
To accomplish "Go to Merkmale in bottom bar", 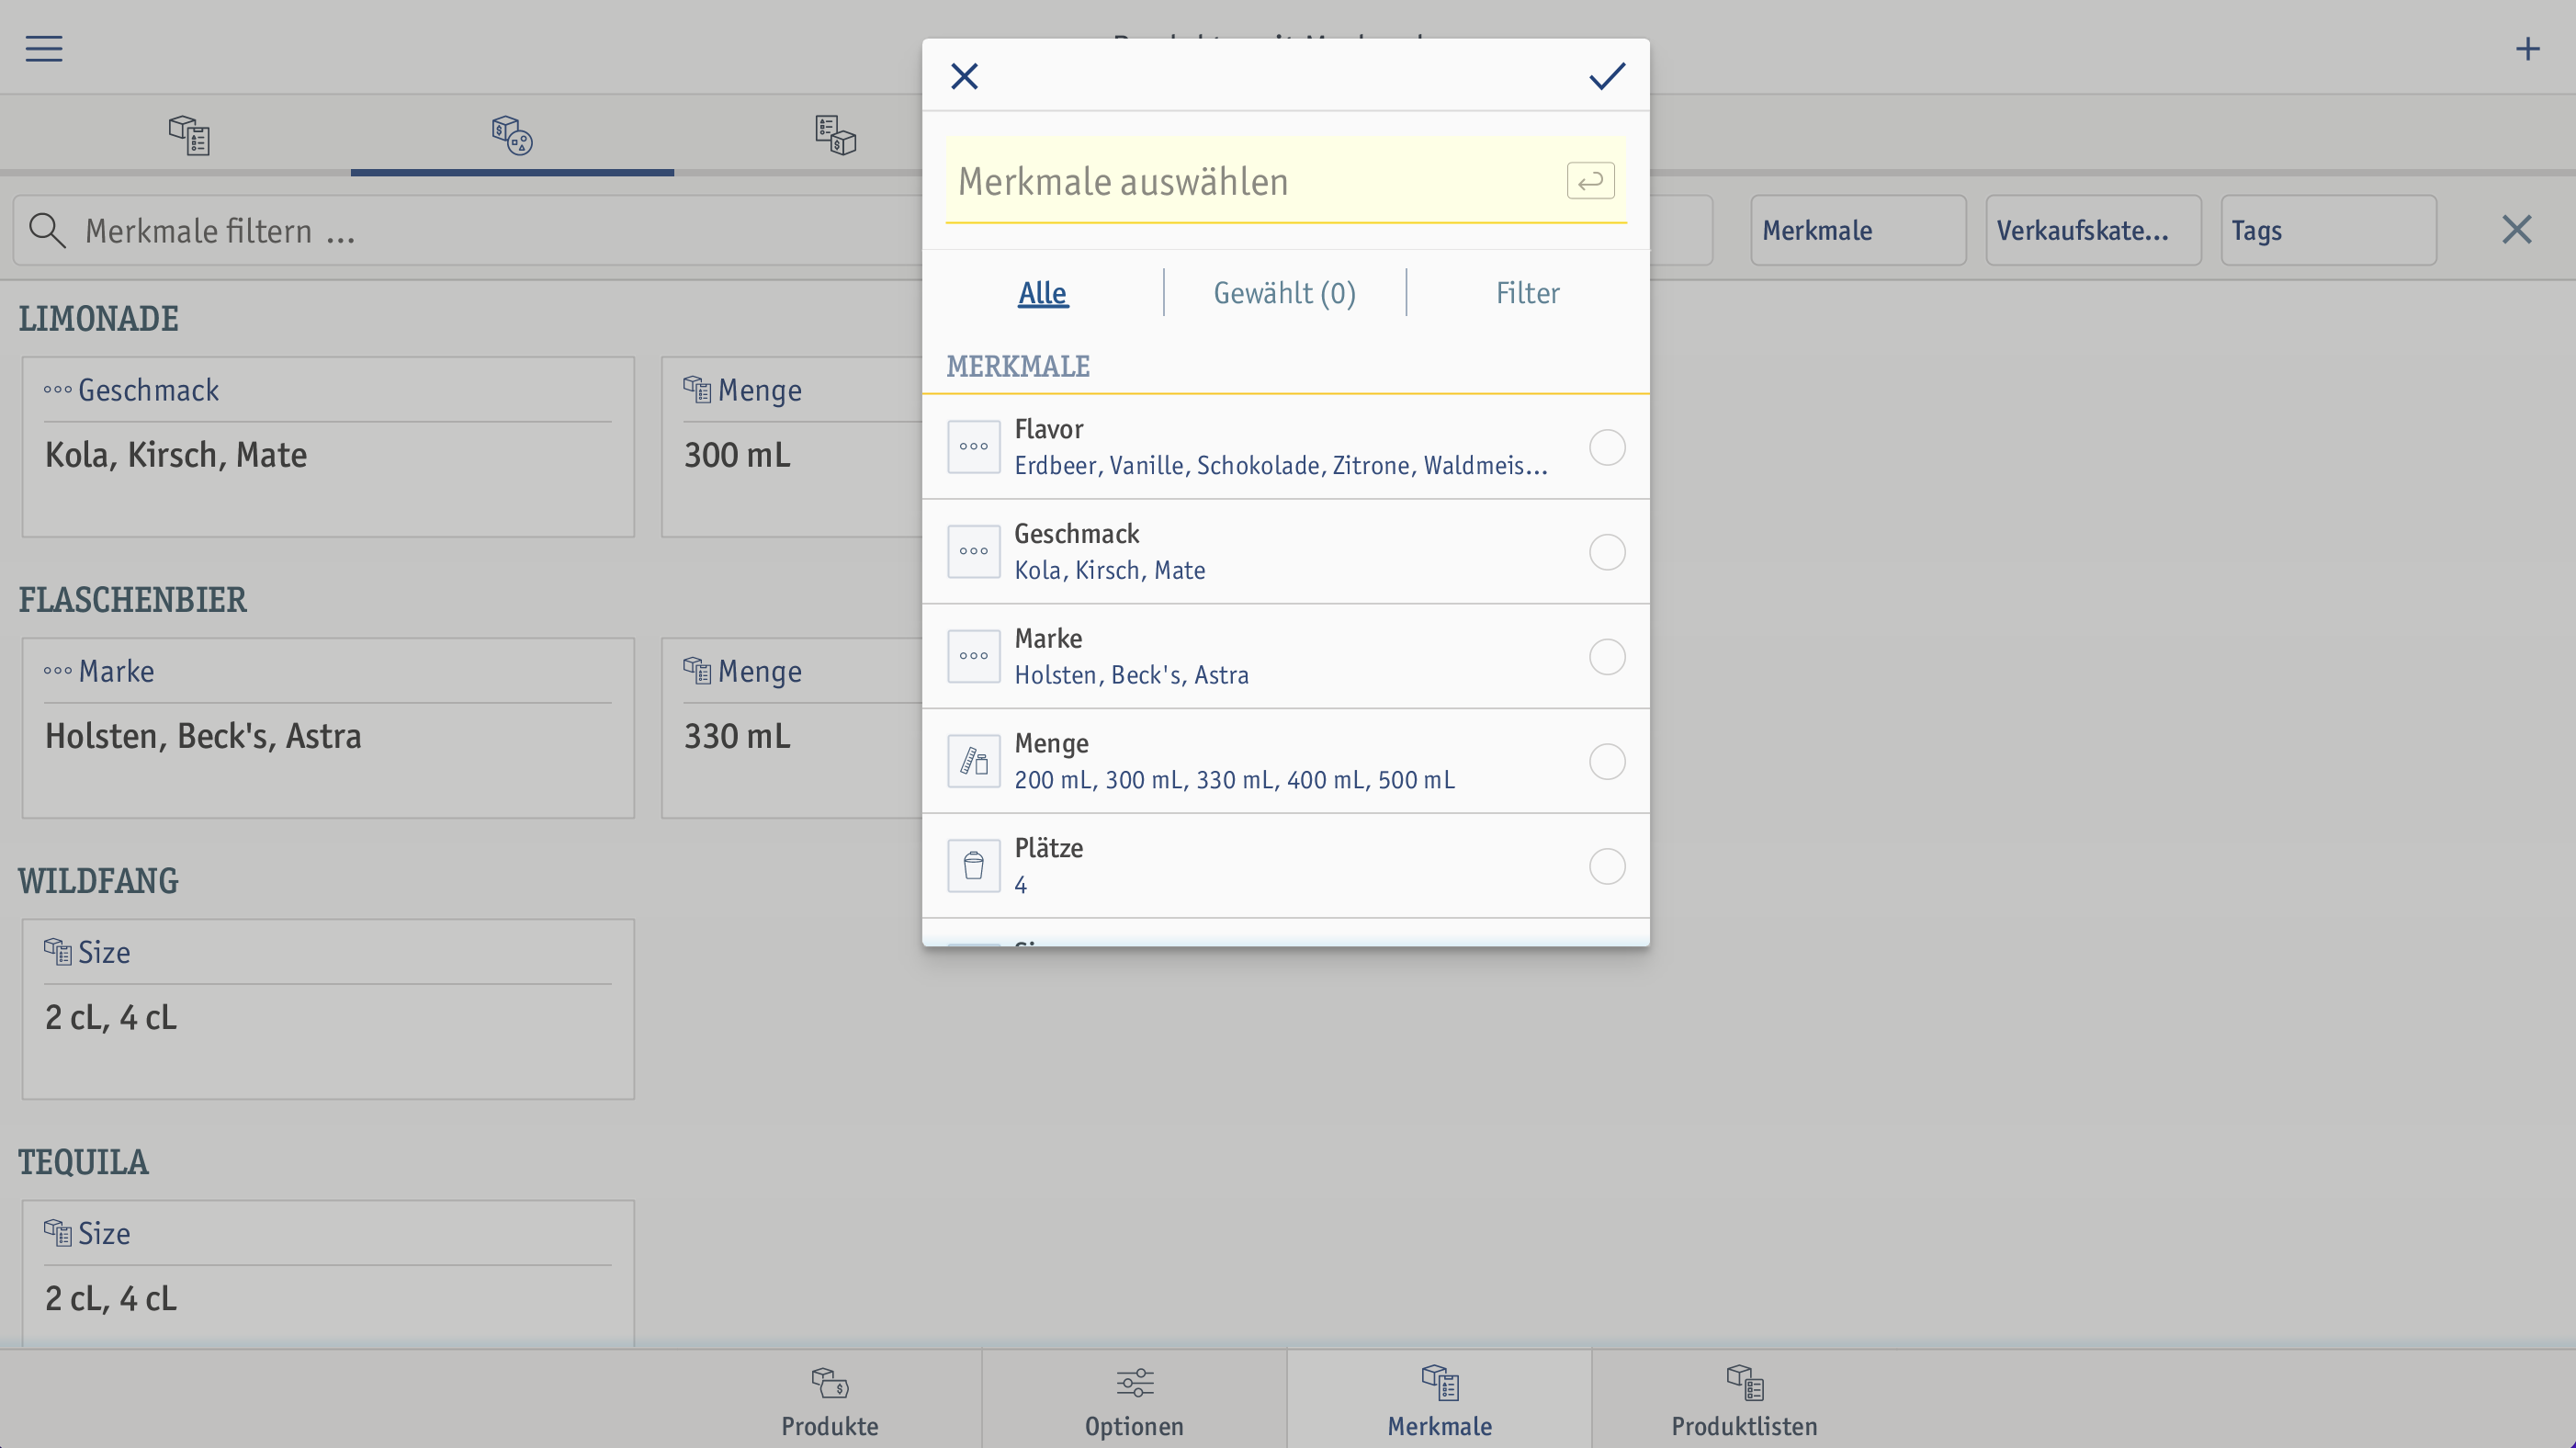I will coord(1439,1400).
